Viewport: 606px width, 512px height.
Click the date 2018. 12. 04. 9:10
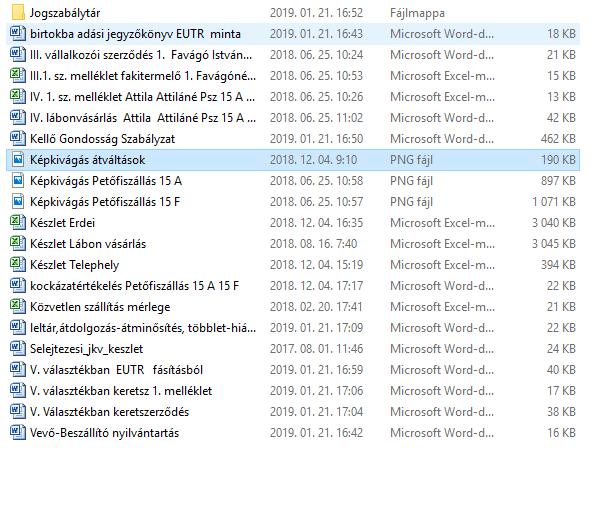coord(313,160)
